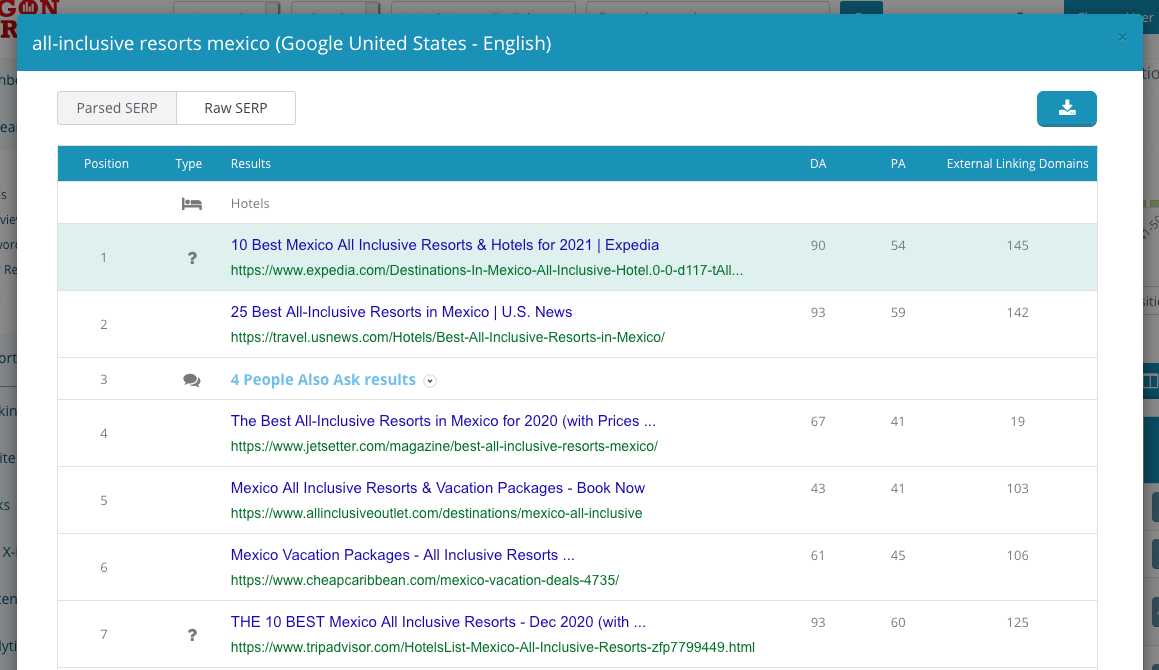Image resolution: width=1159 pixels, height=670 pixels.
Task: Download the SERP report
Action: (x=1066, y=109)
